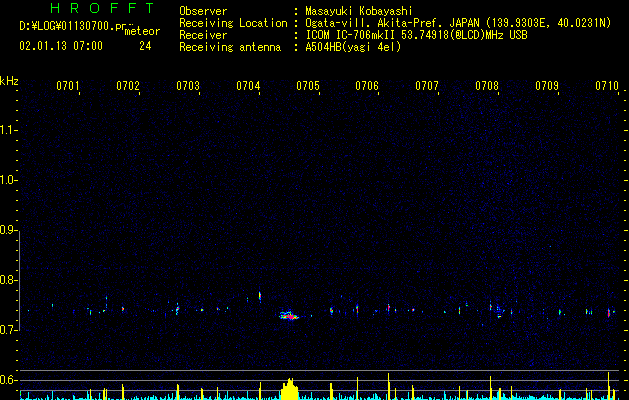This screenshot has width=629, height=400.
Task: Click the 0709 time marker
Action: pos(547,86)
